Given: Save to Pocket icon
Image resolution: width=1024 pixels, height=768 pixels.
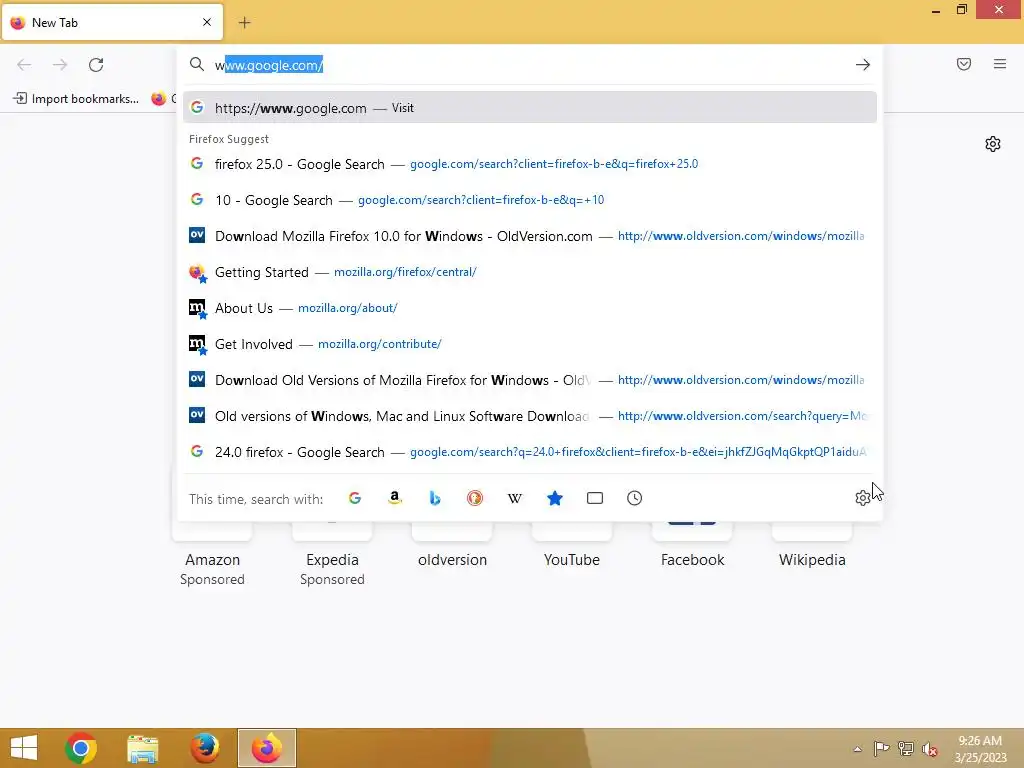Looking at the screenshot, I should point(964,64).
